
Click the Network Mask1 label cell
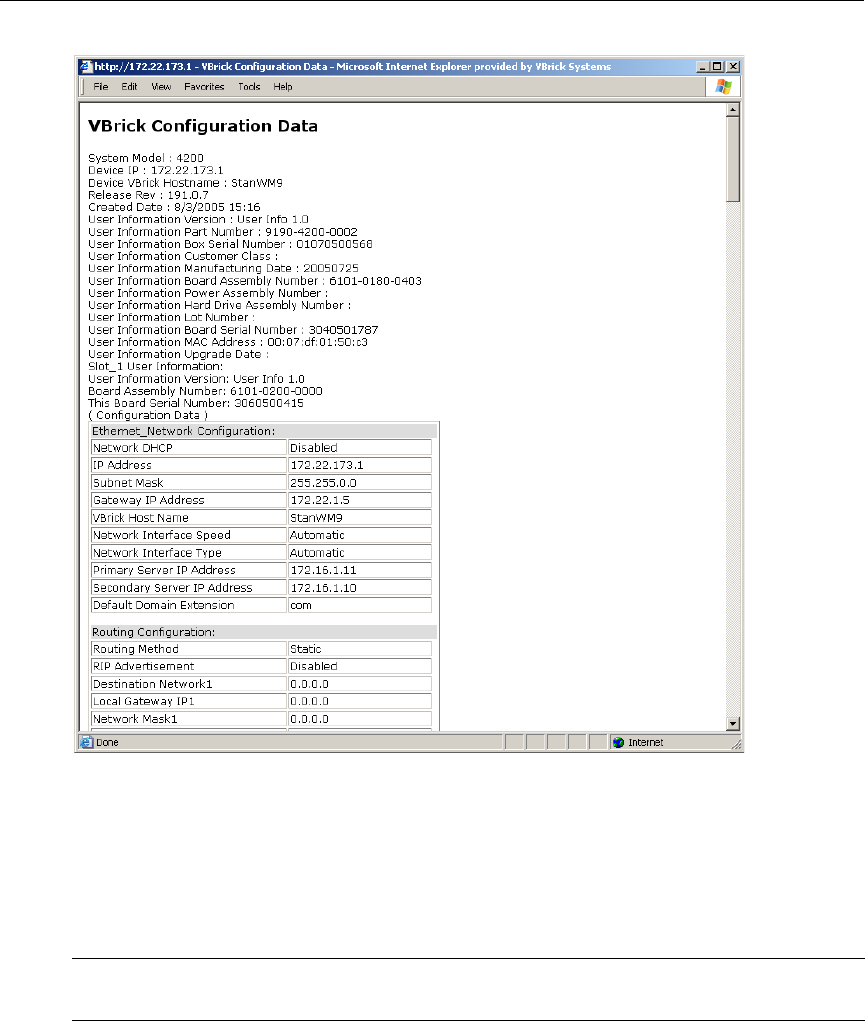pos(189,720)
